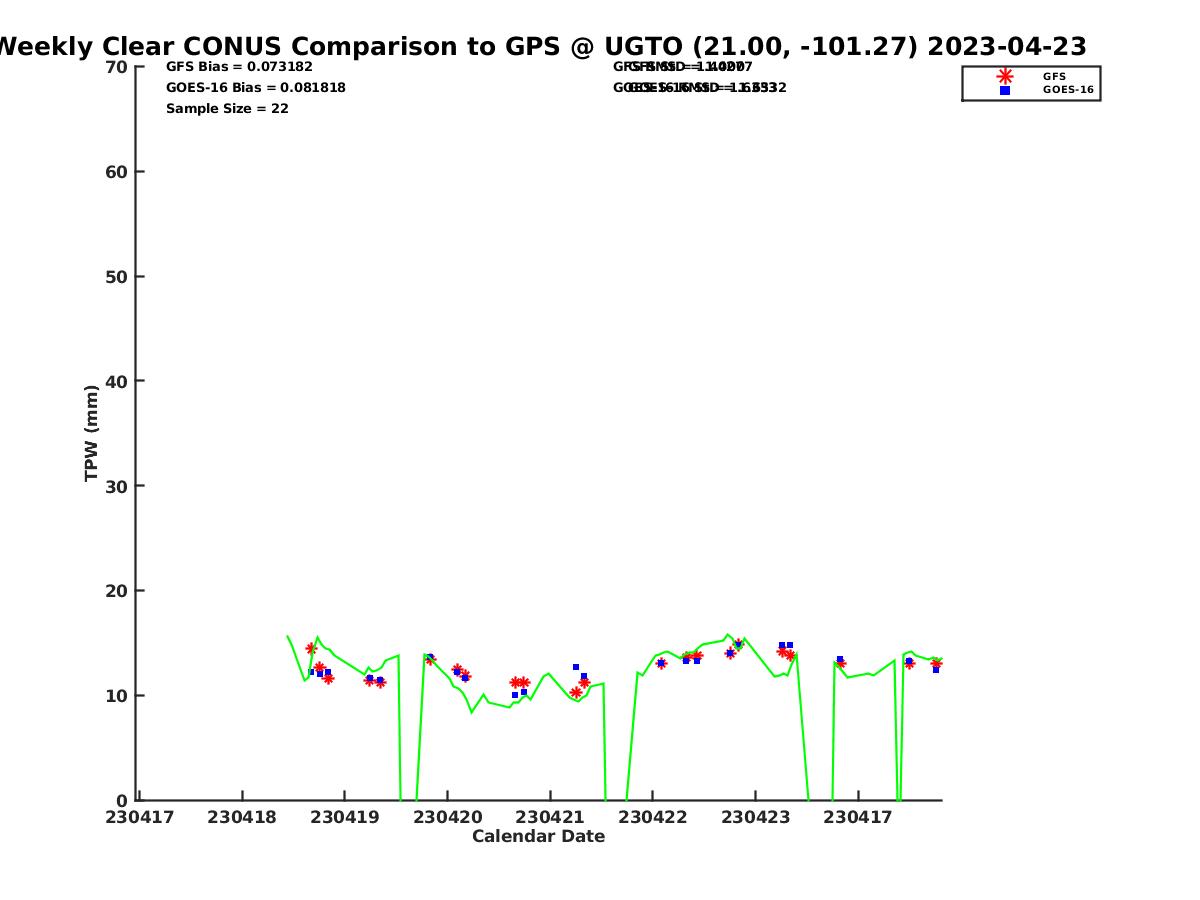Click the 20 tick label on y-axis
Image resolution: width=1200 pixels, height=900 pixels.
(x=117, y=591)
